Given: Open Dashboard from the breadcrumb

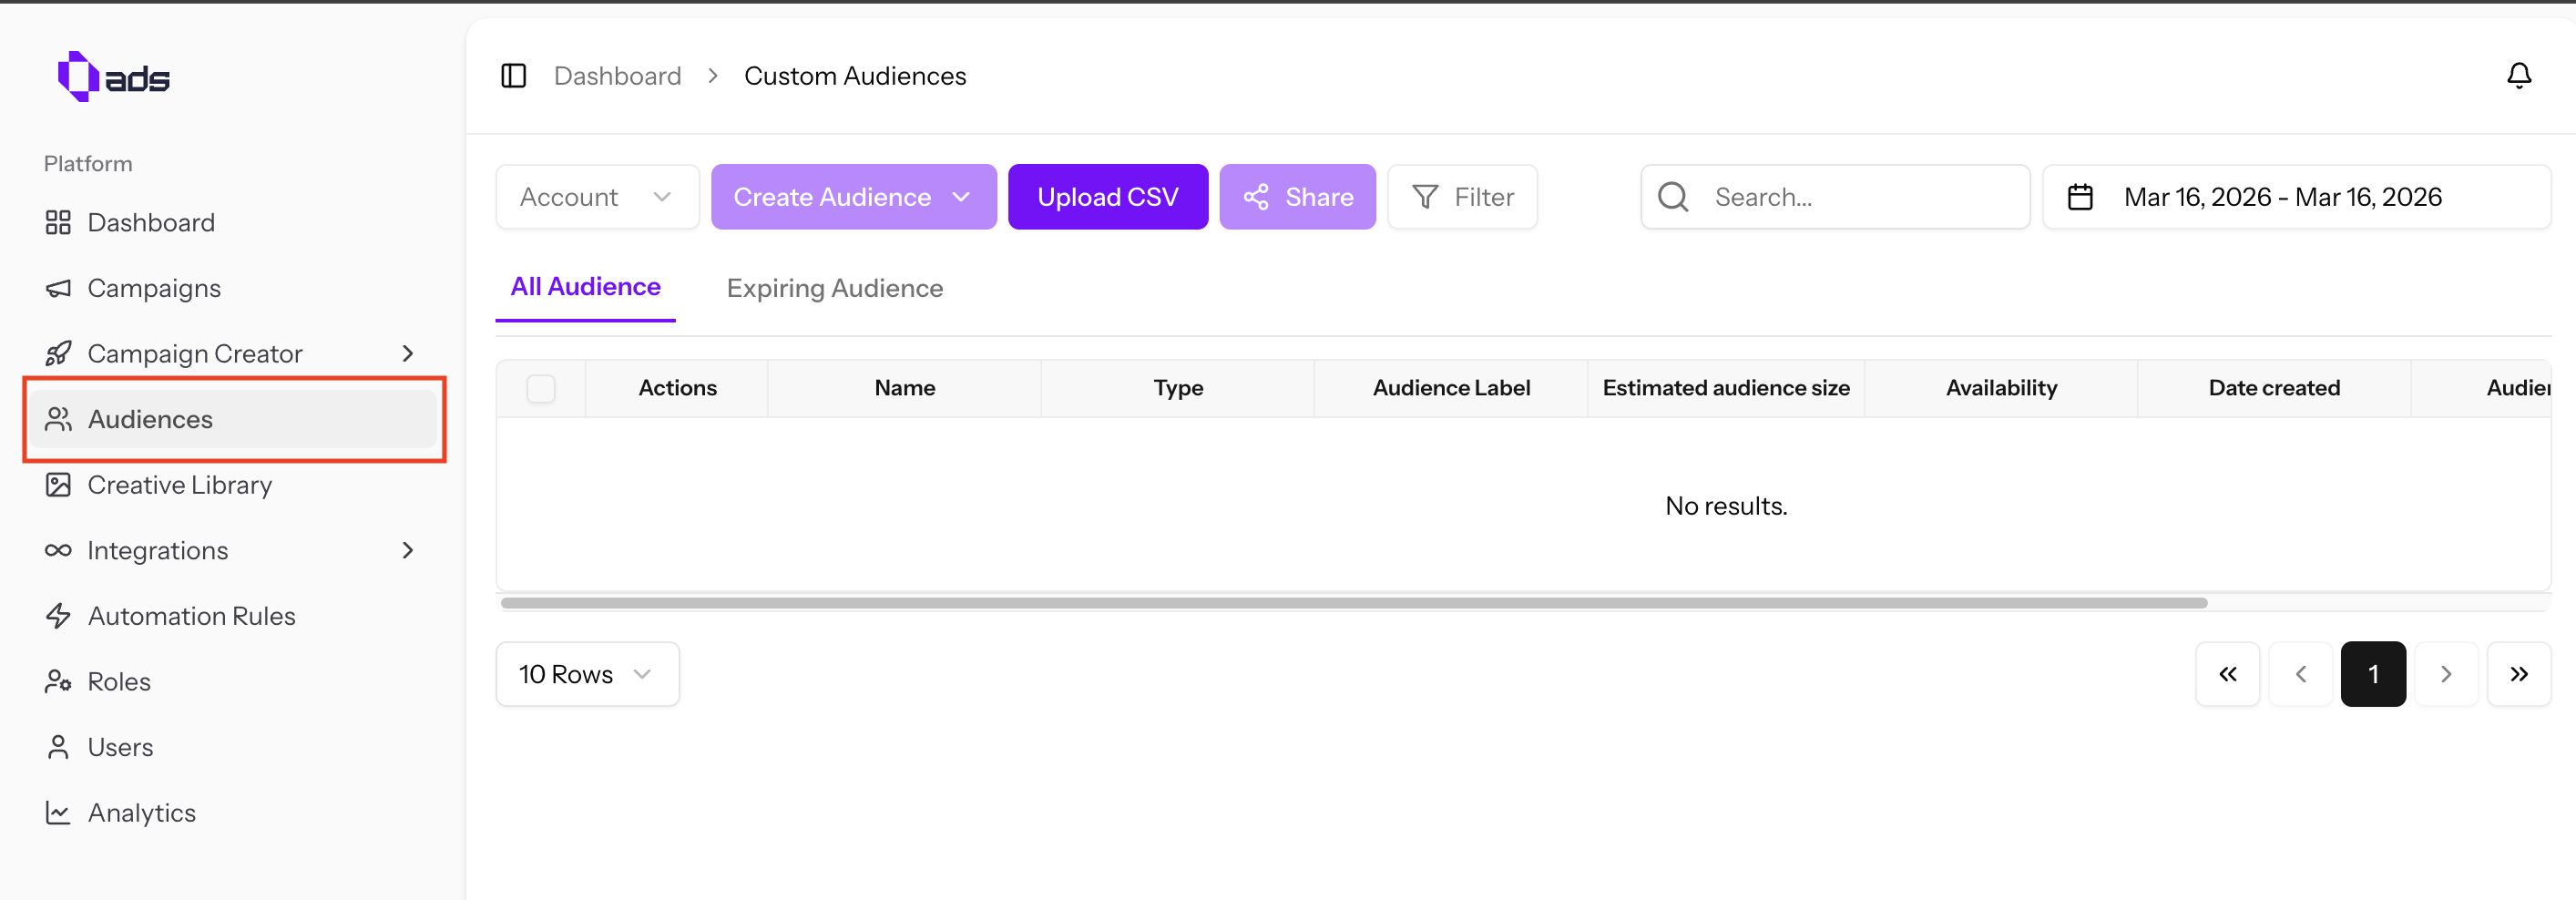Looking at the screenshot, I should tap(617, 75).
